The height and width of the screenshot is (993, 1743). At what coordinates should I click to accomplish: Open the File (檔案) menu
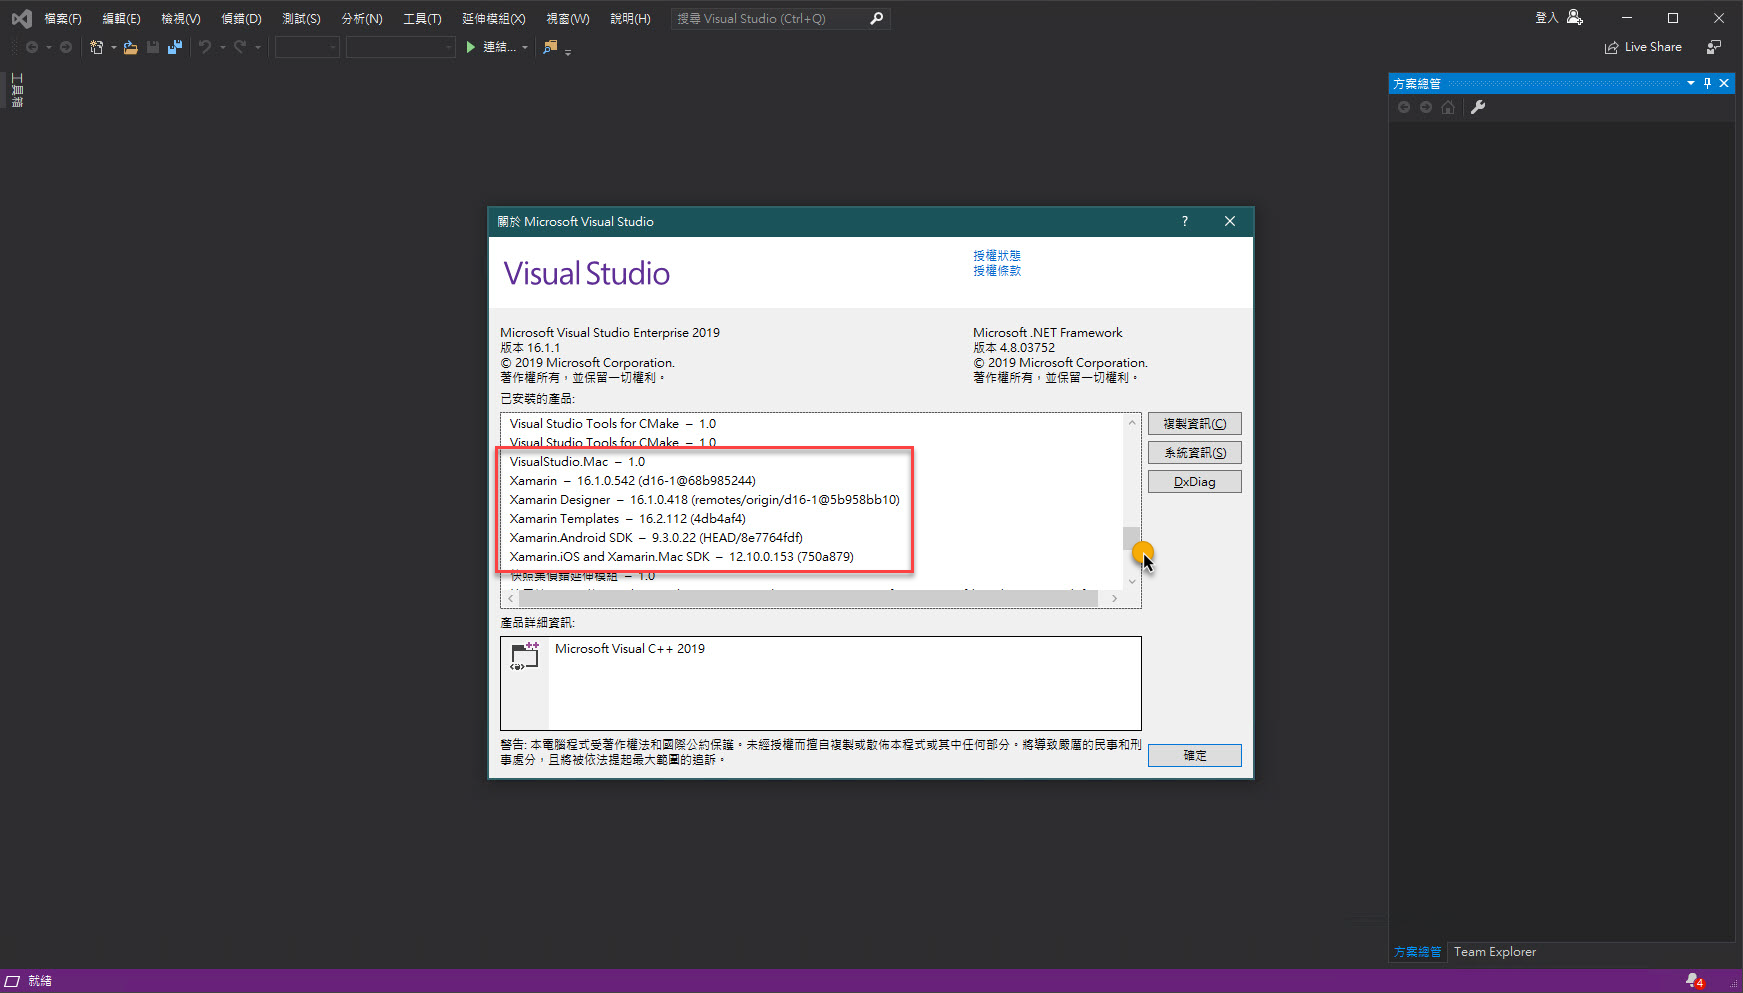pyautogui.click(x=63, y=18)
